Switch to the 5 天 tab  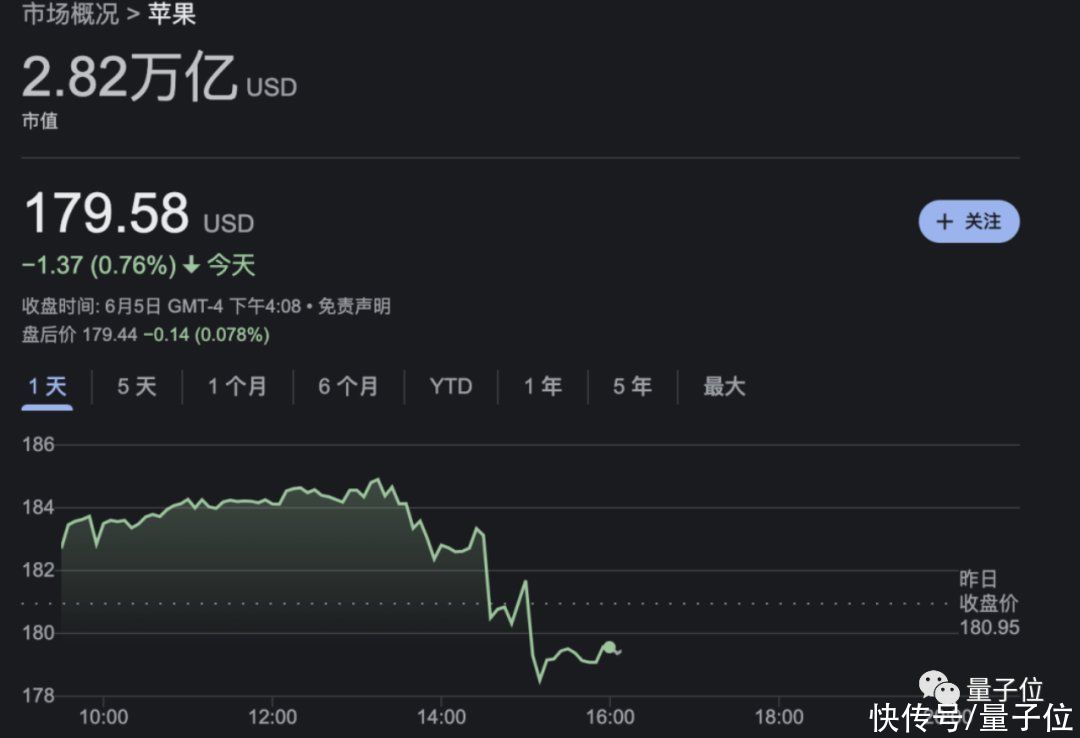coord(137,387)
